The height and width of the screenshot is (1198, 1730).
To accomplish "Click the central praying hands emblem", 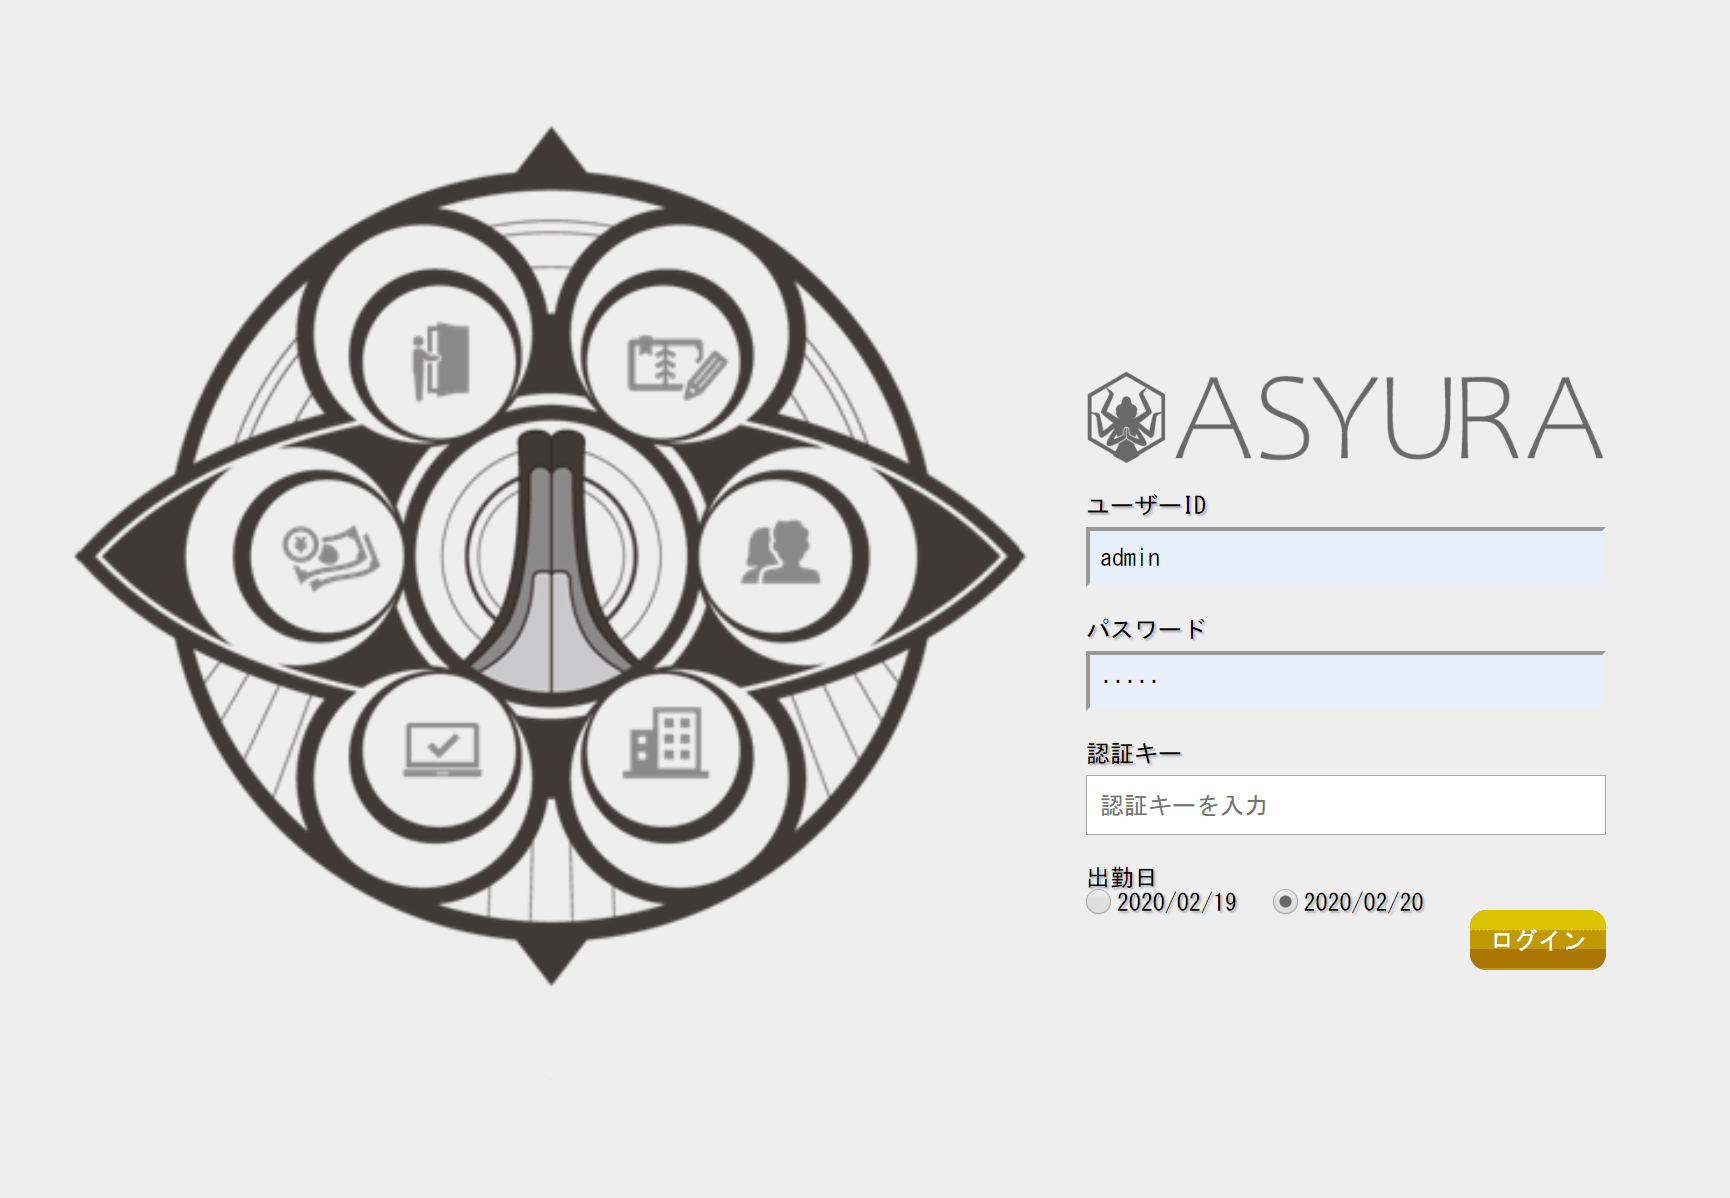I will [551, 561].
